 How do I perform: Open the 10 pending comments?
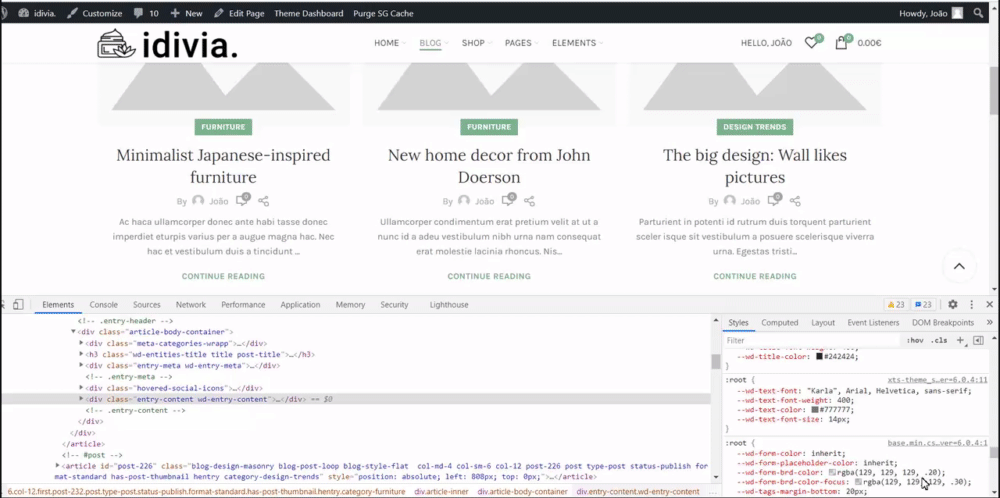tap(146, 13)
